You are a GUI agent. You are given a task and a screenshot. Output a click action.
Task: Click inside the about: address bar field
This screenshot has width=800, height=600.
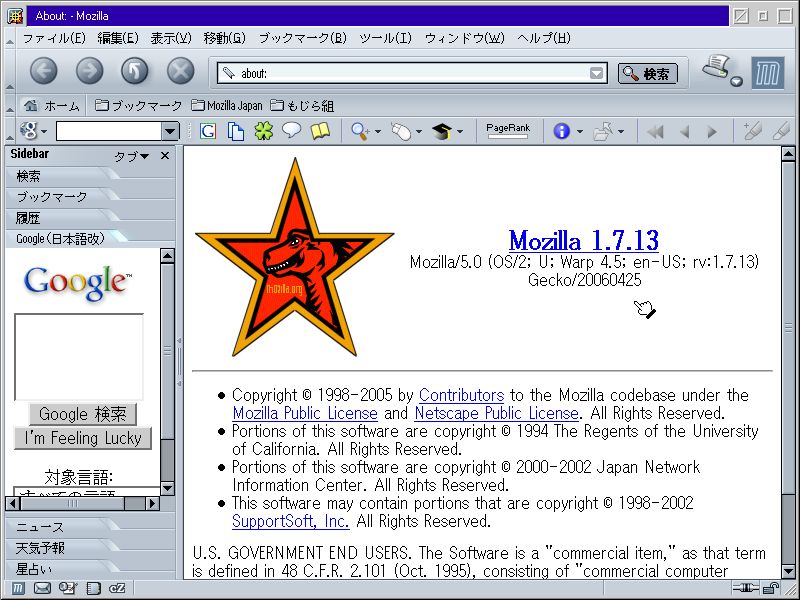click(x=412, y=73)
